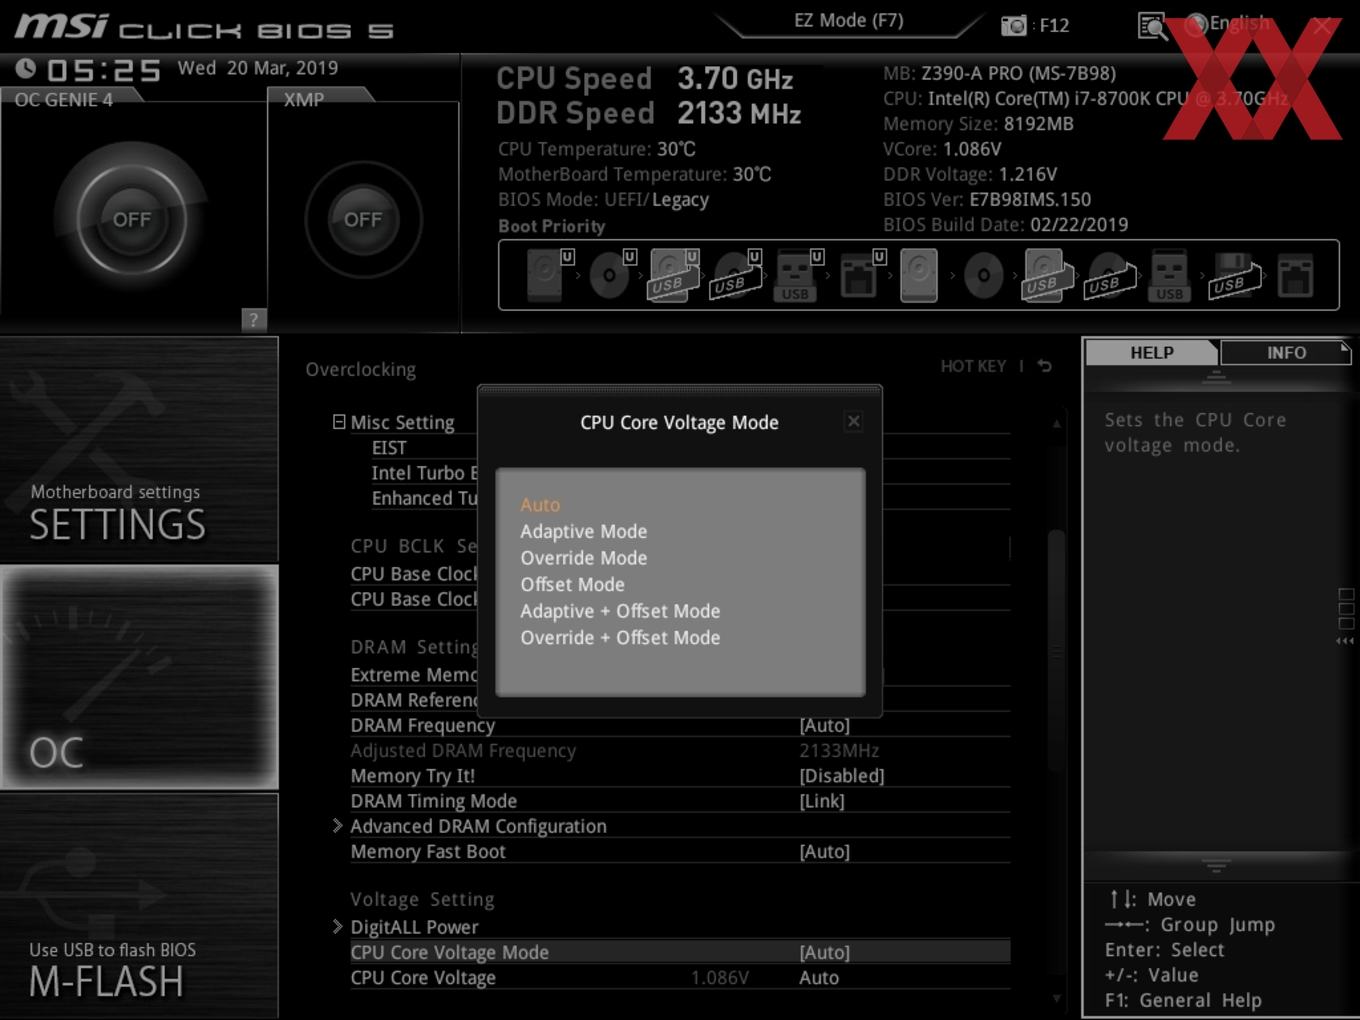The height and width of the screenshot is (1020, 1360).
Task: Click the settings list scrollbar thumb
Action: (1056, 650)
